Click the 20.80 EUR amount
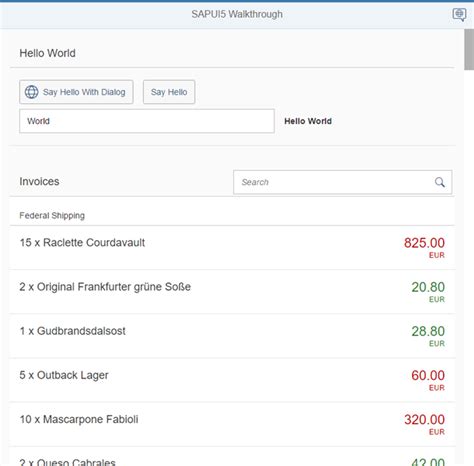Image resolution: width=474 pixels, height=466 pixels. [428, 292]
